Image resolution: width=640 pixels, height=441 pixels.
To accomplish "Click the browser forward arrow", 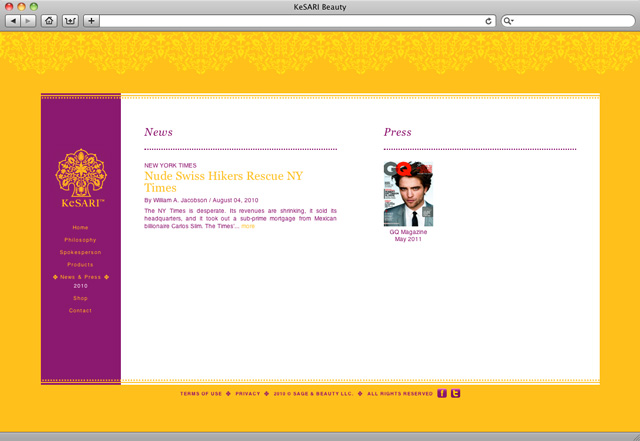I will [x=28, y=21].
